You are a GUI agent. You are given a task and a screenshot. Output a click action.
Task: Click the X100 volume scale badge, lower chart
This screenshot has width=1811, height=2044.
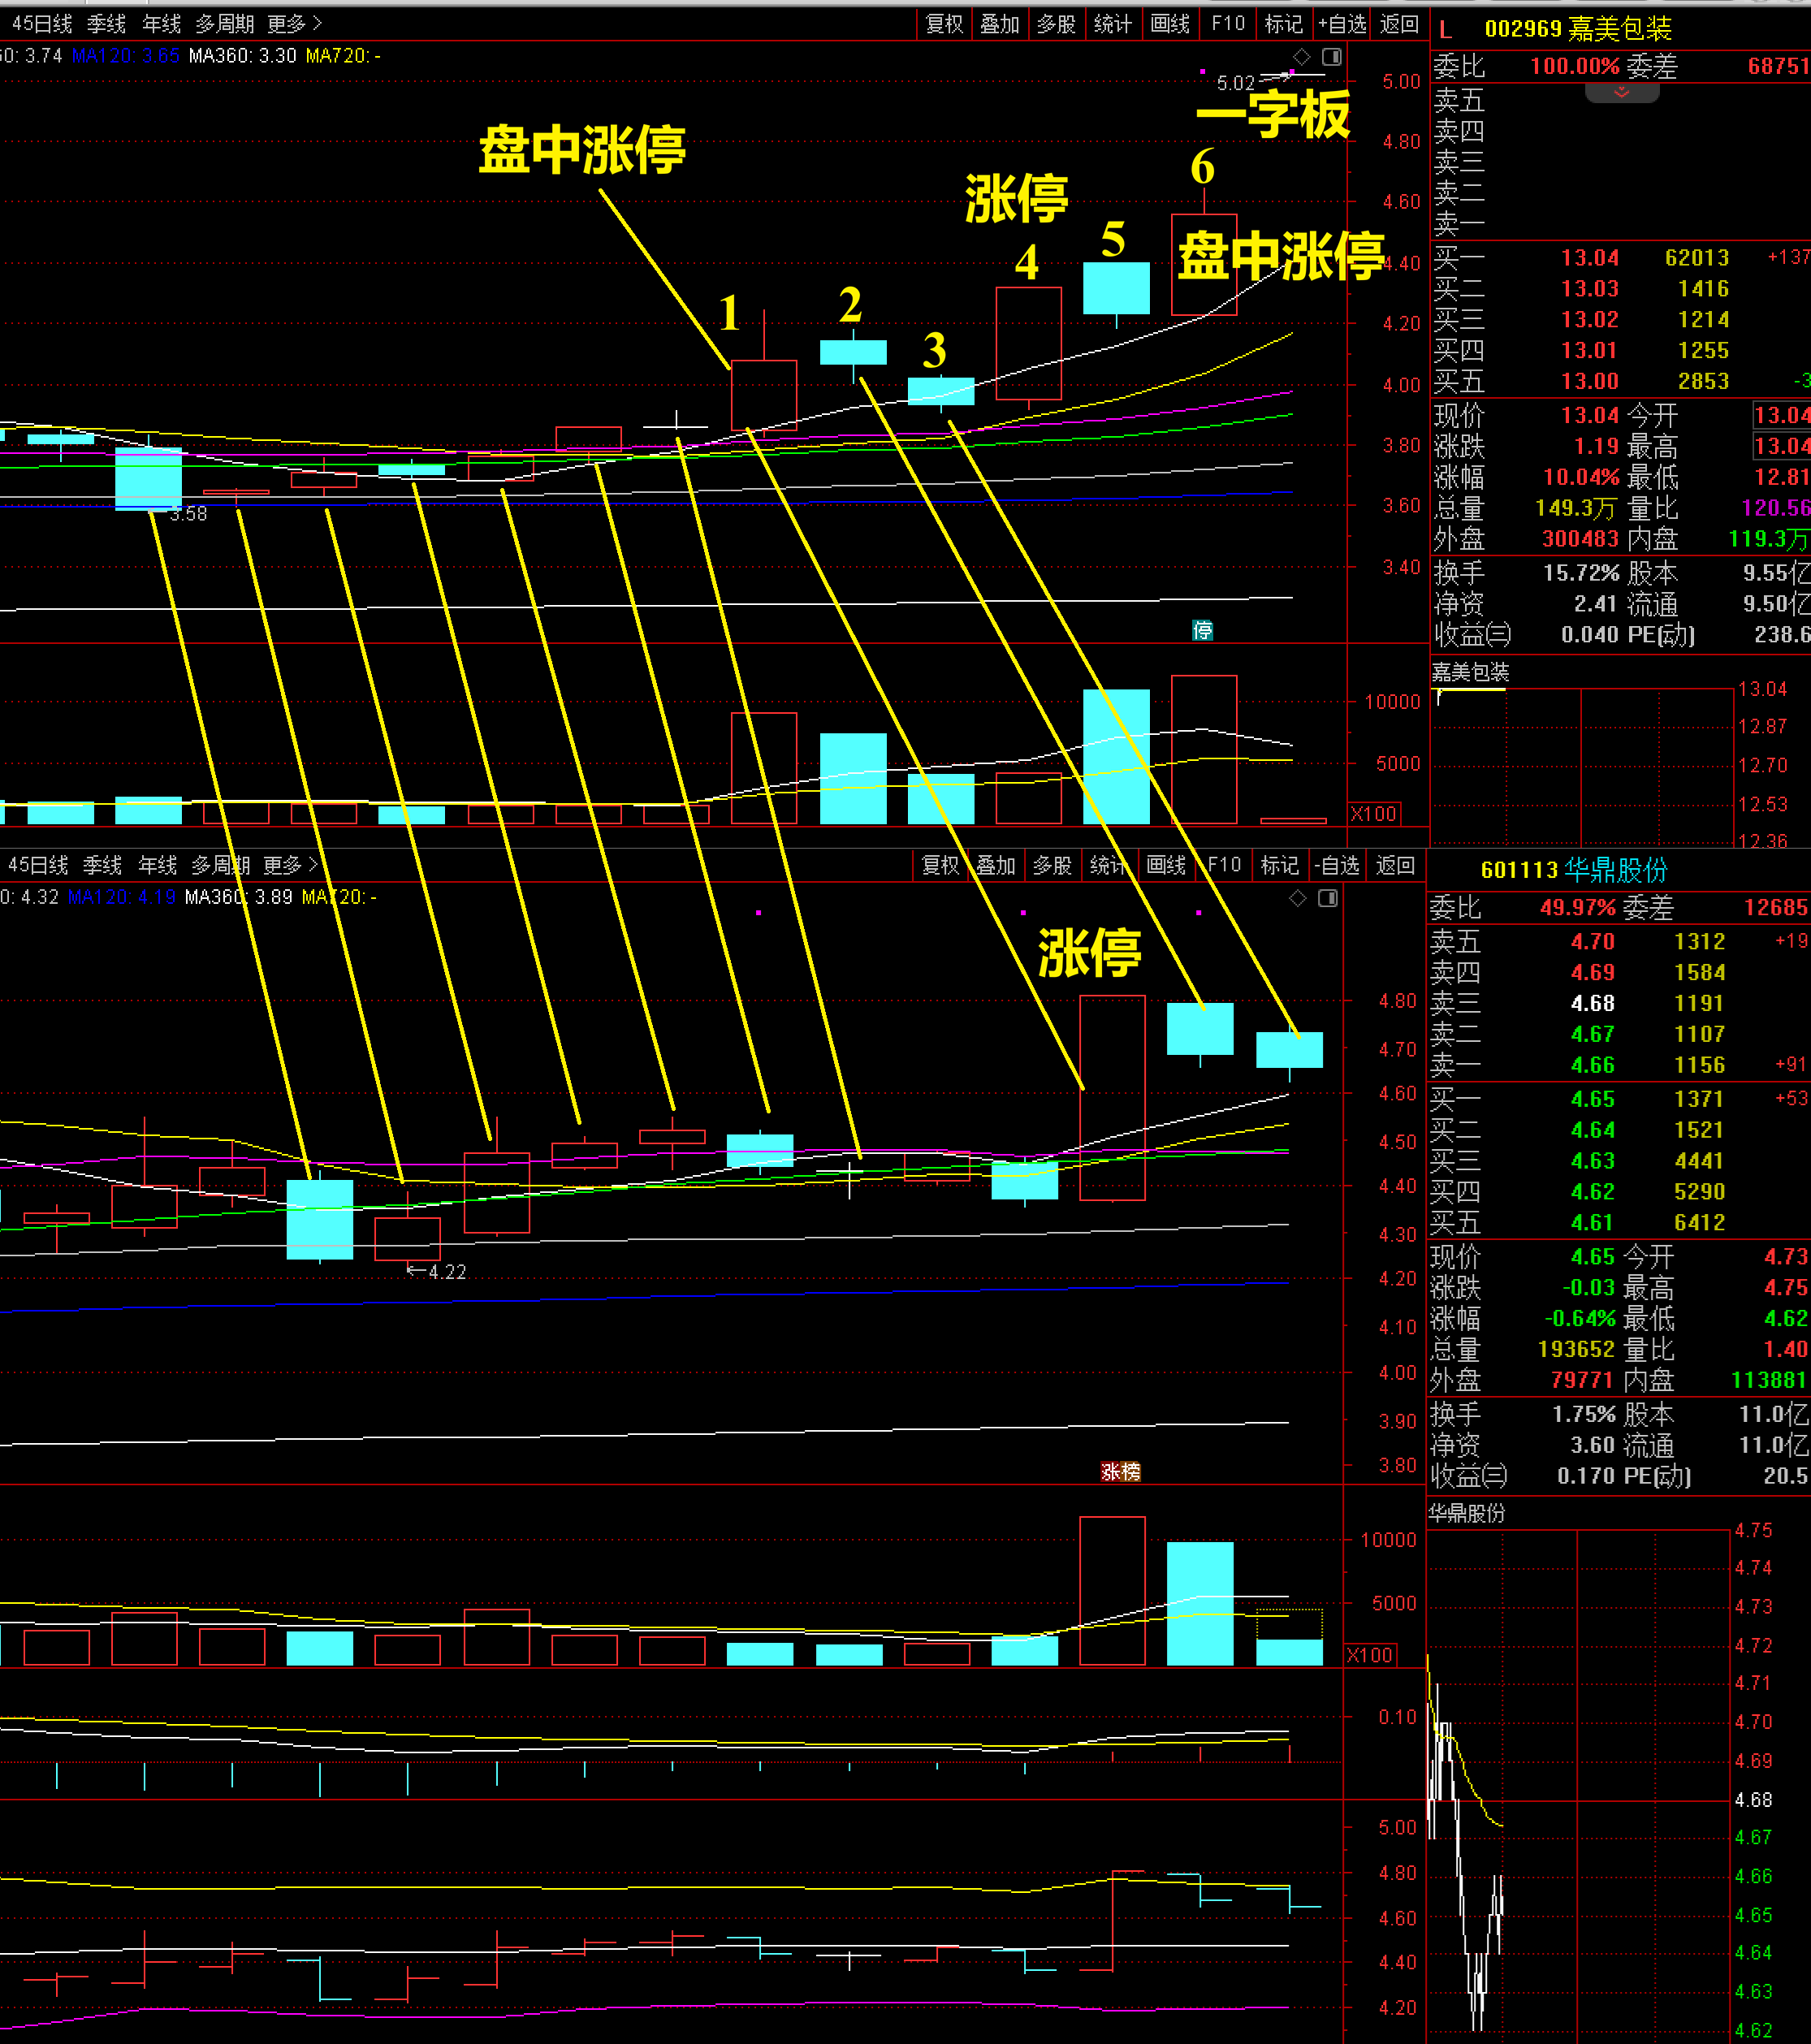click(x=1369, y=1655)
